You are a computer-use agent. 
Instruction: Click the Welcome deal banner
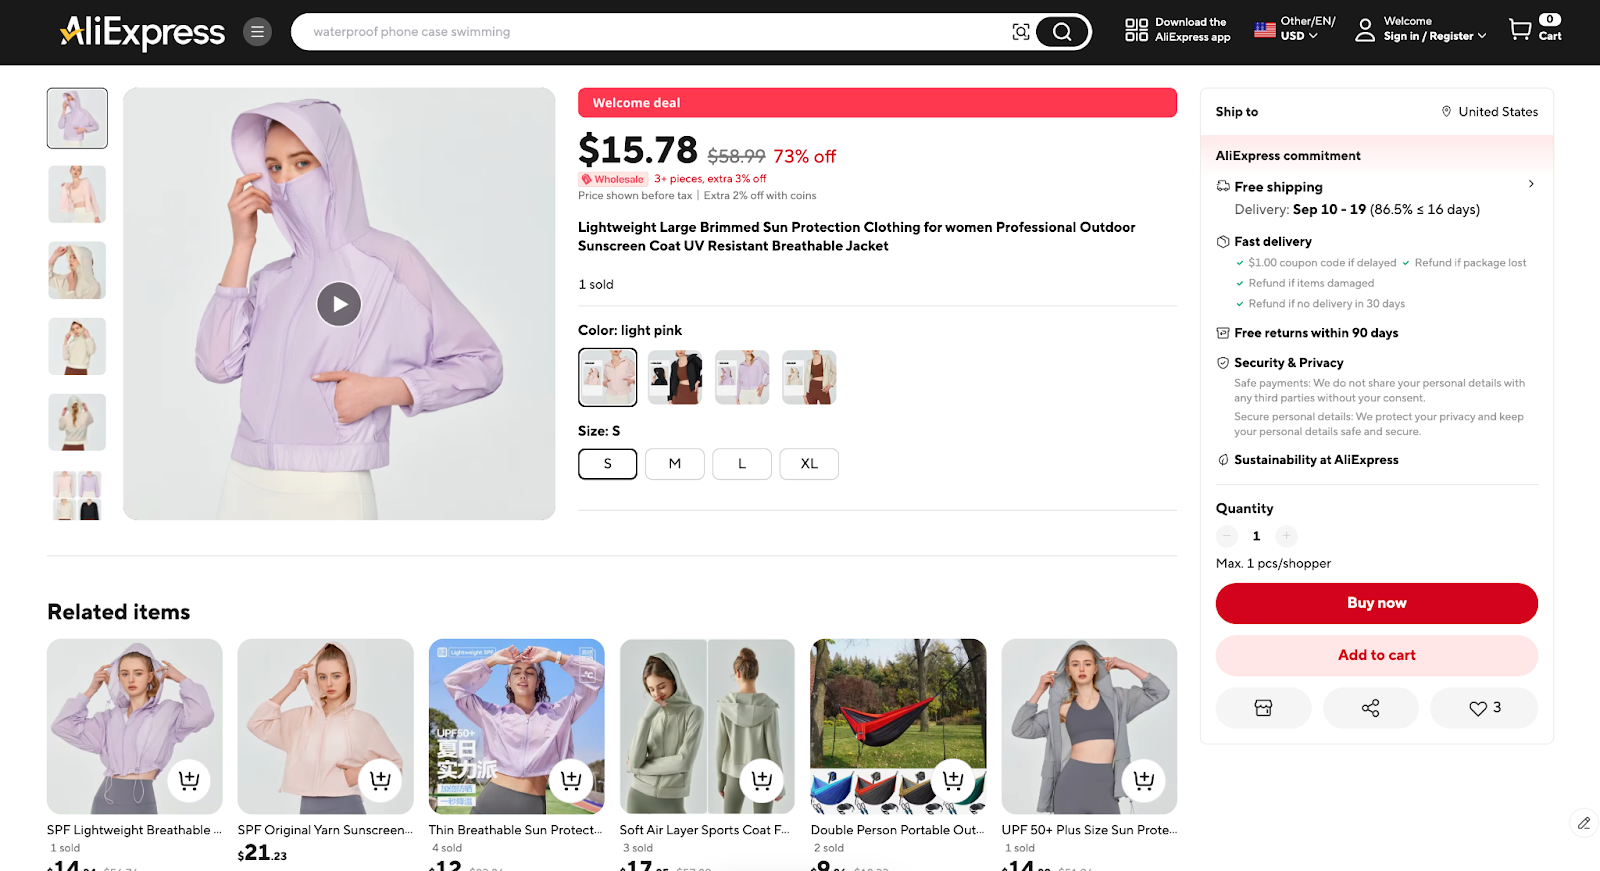pos(877,103)
